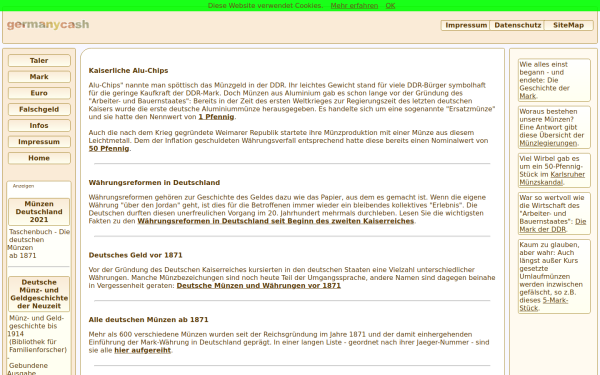Open the Taler menu button
Screen dimensions: 600x375
[x=39, y=60]
